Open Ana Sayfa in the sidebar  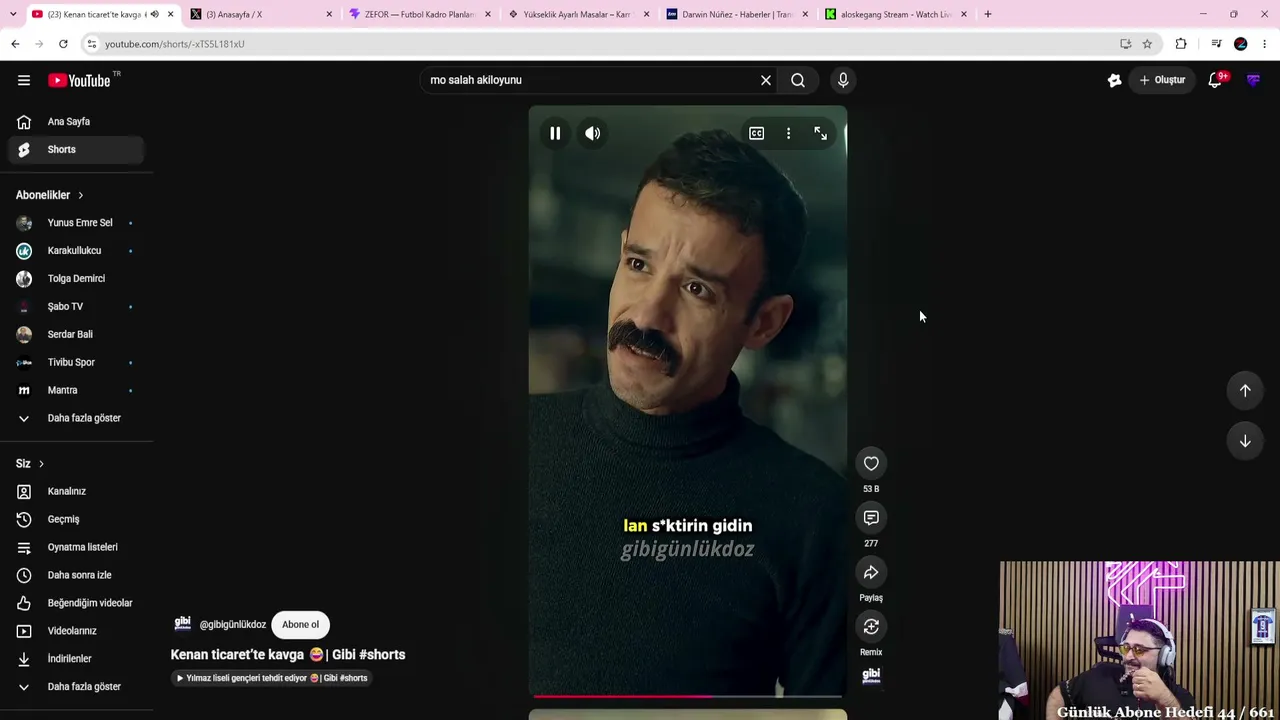(76, 122)
